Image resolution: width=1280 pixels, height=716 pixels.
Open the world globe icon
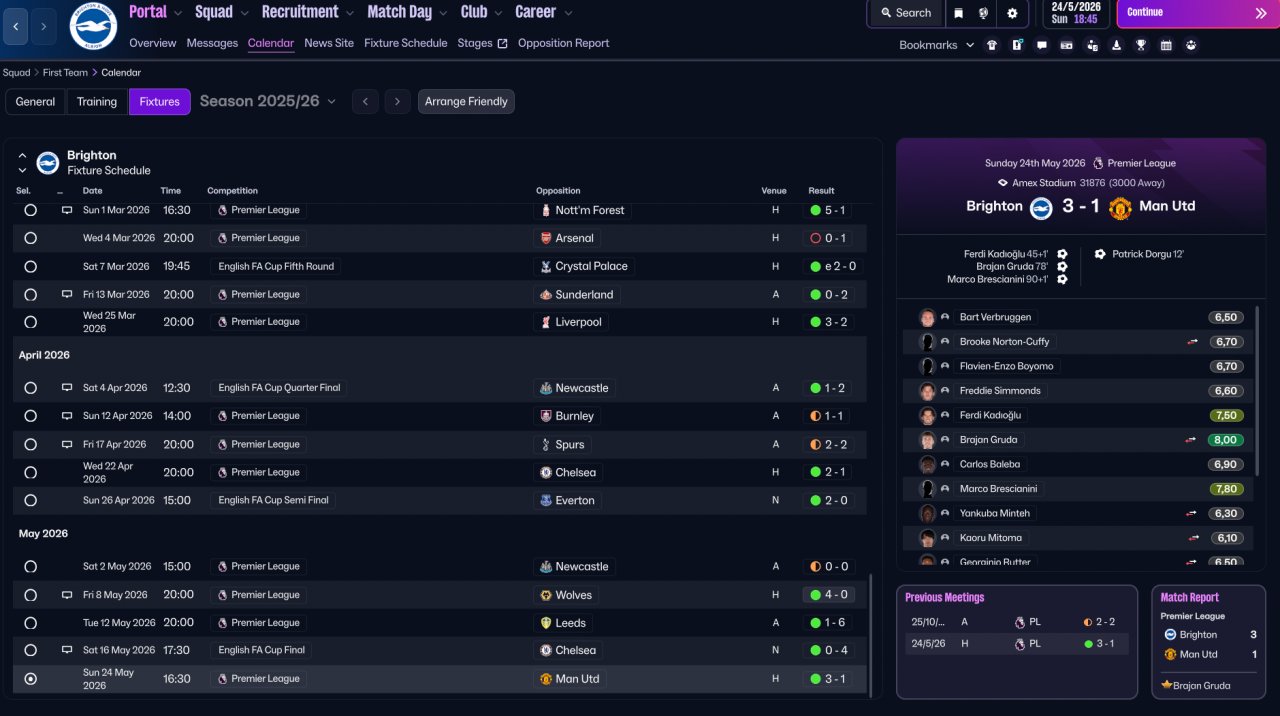(x=984, y=13)
